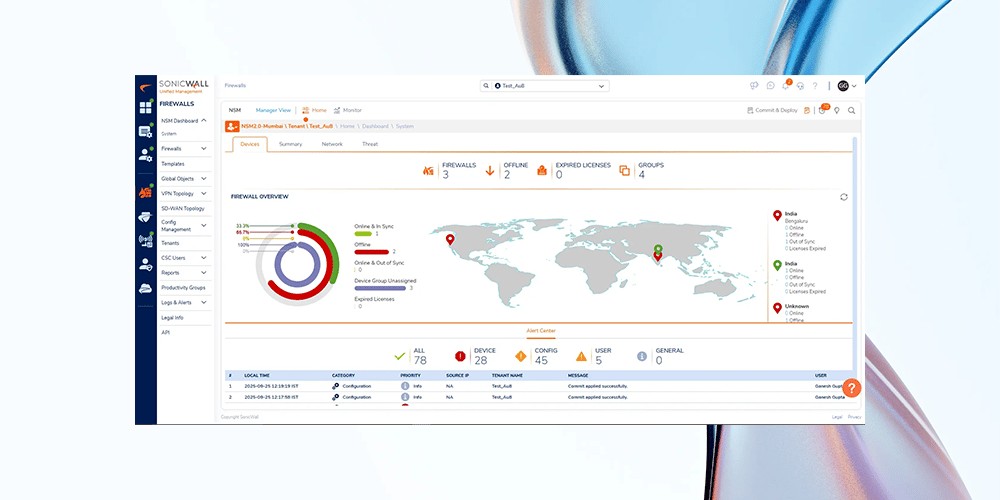
Task: Click the red map pin over North America
Action: [x=450, y=239]
